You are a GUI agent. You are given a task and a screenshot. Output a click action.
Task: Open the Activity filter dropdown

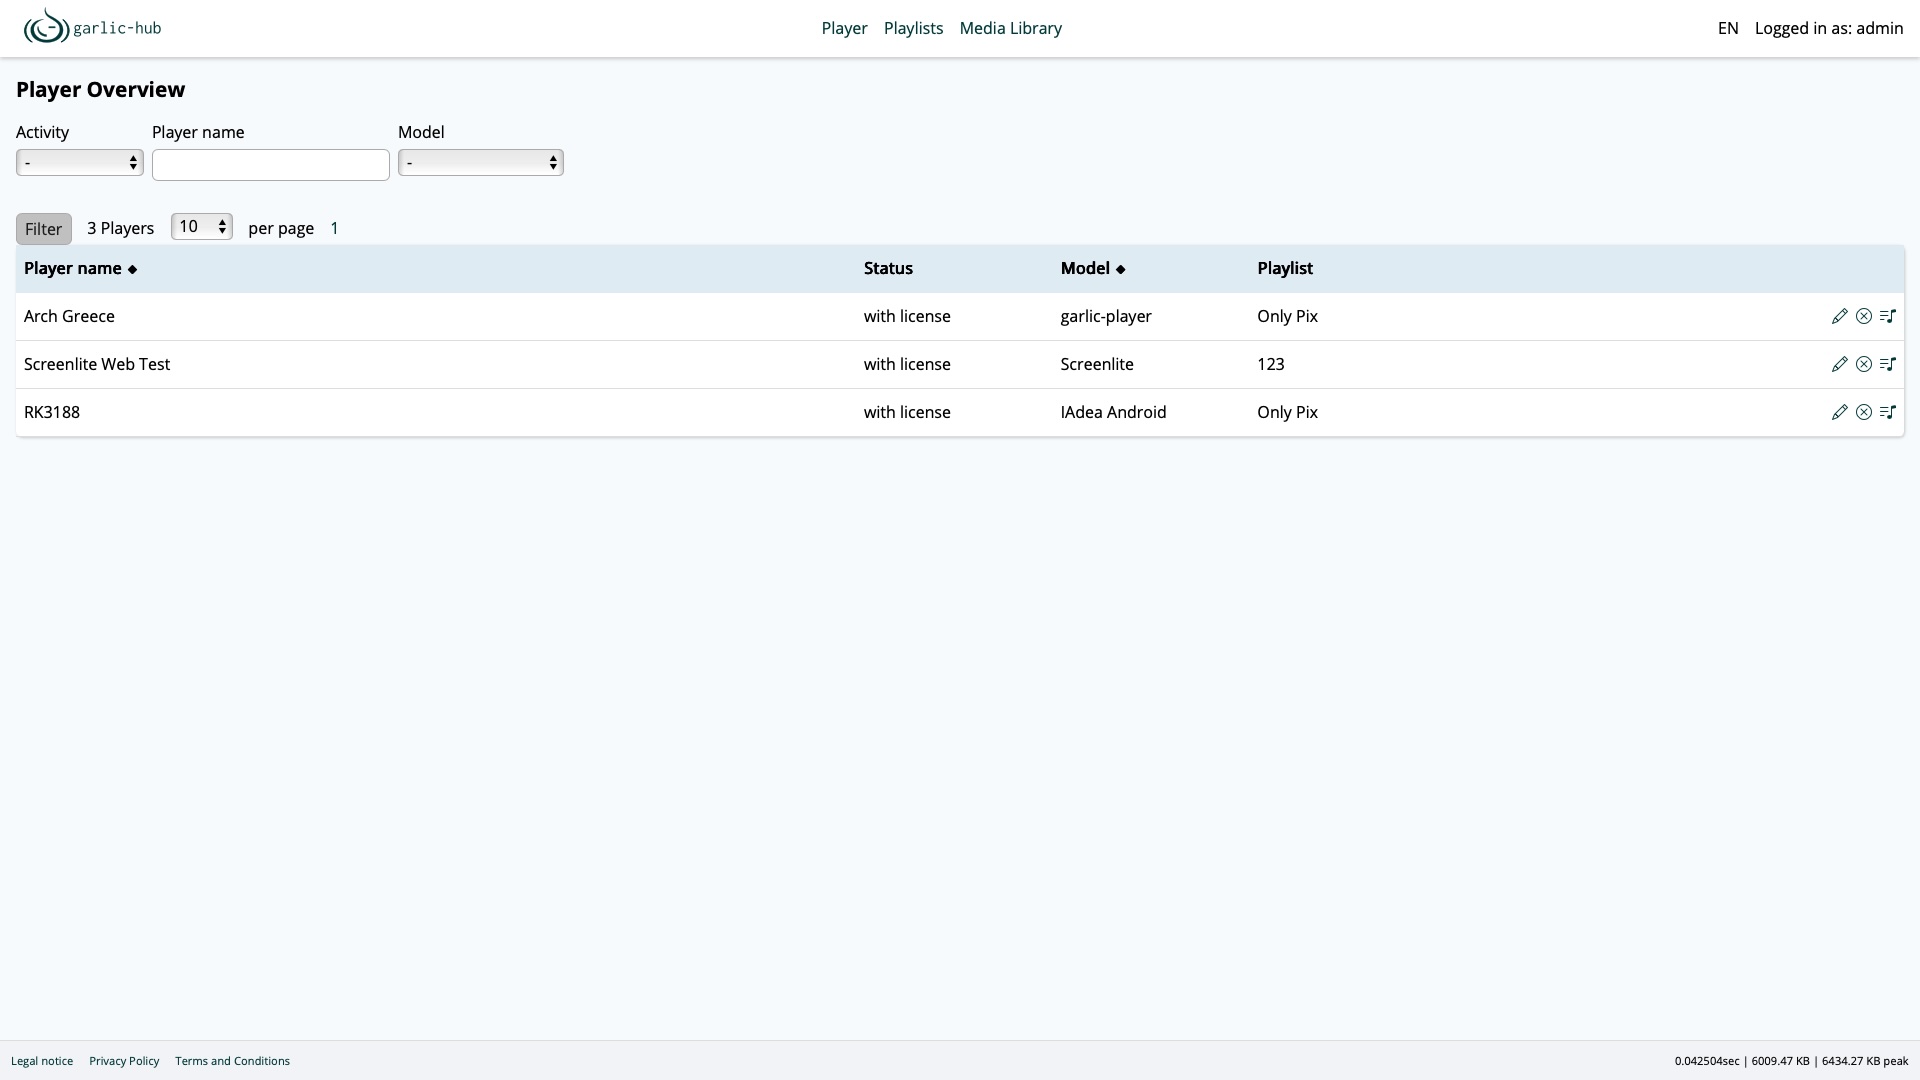(x=80, y=162)
